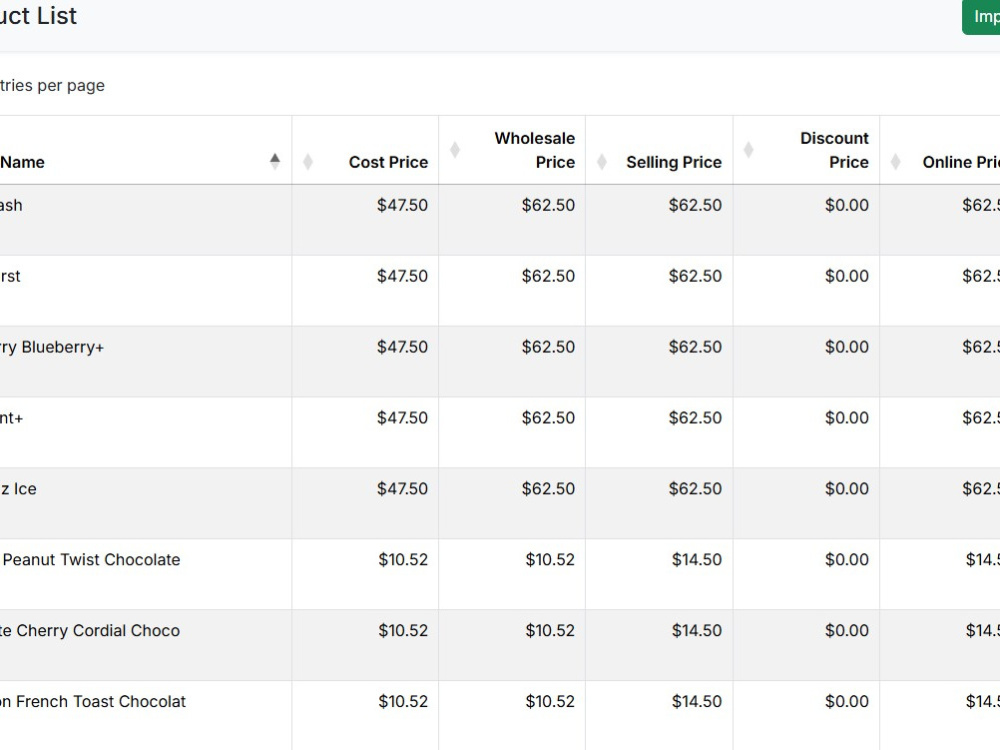The image size is (1000, 750).
Task: Click the Wholesale Price header label
Action: pos(534,151)
